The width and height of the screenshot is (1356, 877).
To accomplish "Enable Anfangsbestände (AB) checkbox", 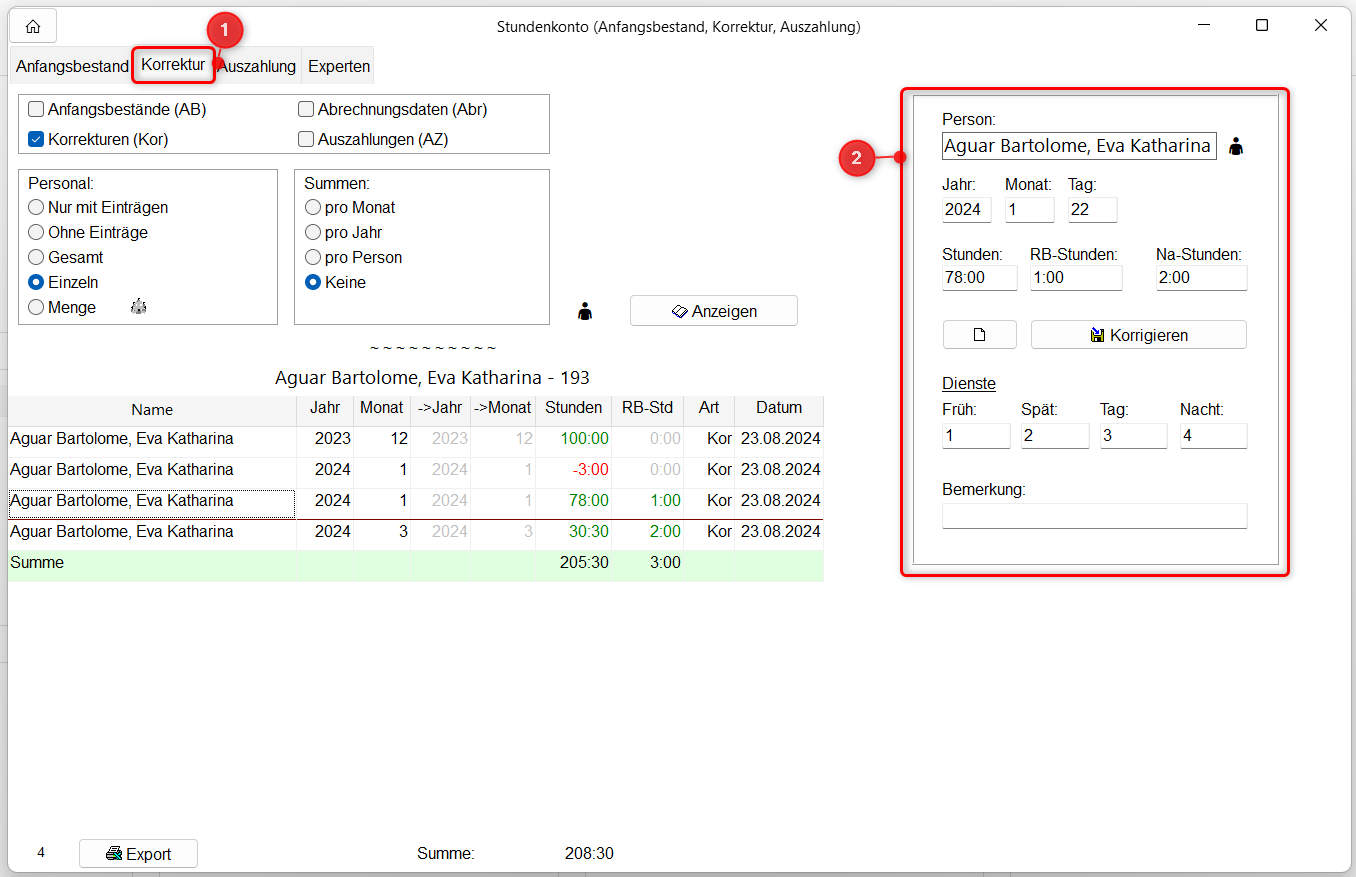I will [x=37, y=110].
